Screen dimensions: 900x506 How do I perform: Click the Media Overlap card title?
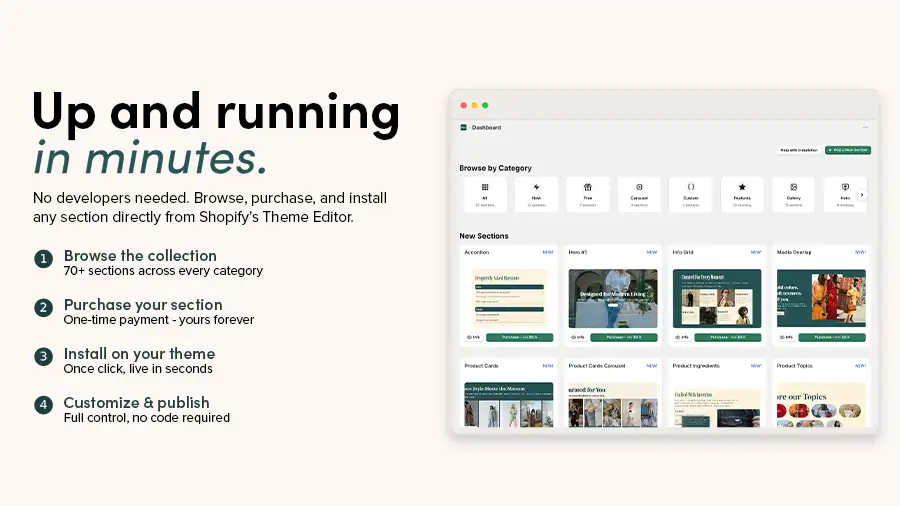click(x=794, y=252)
